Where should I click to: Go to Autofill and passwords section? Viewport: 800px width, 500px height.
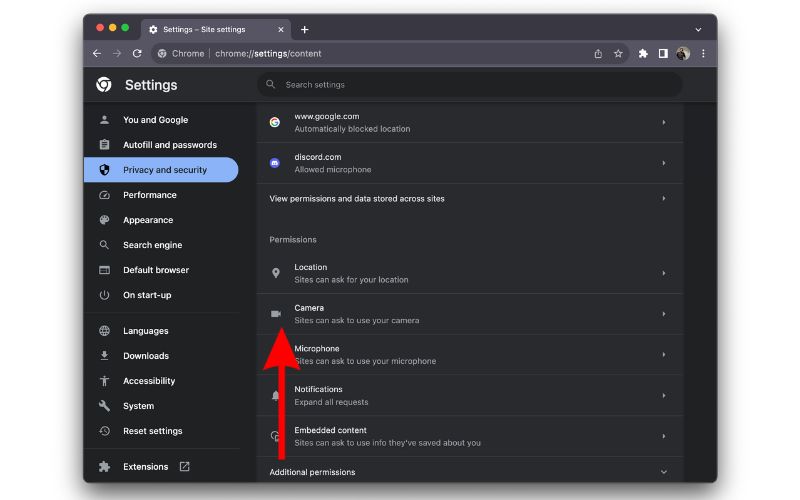point(169,145)
